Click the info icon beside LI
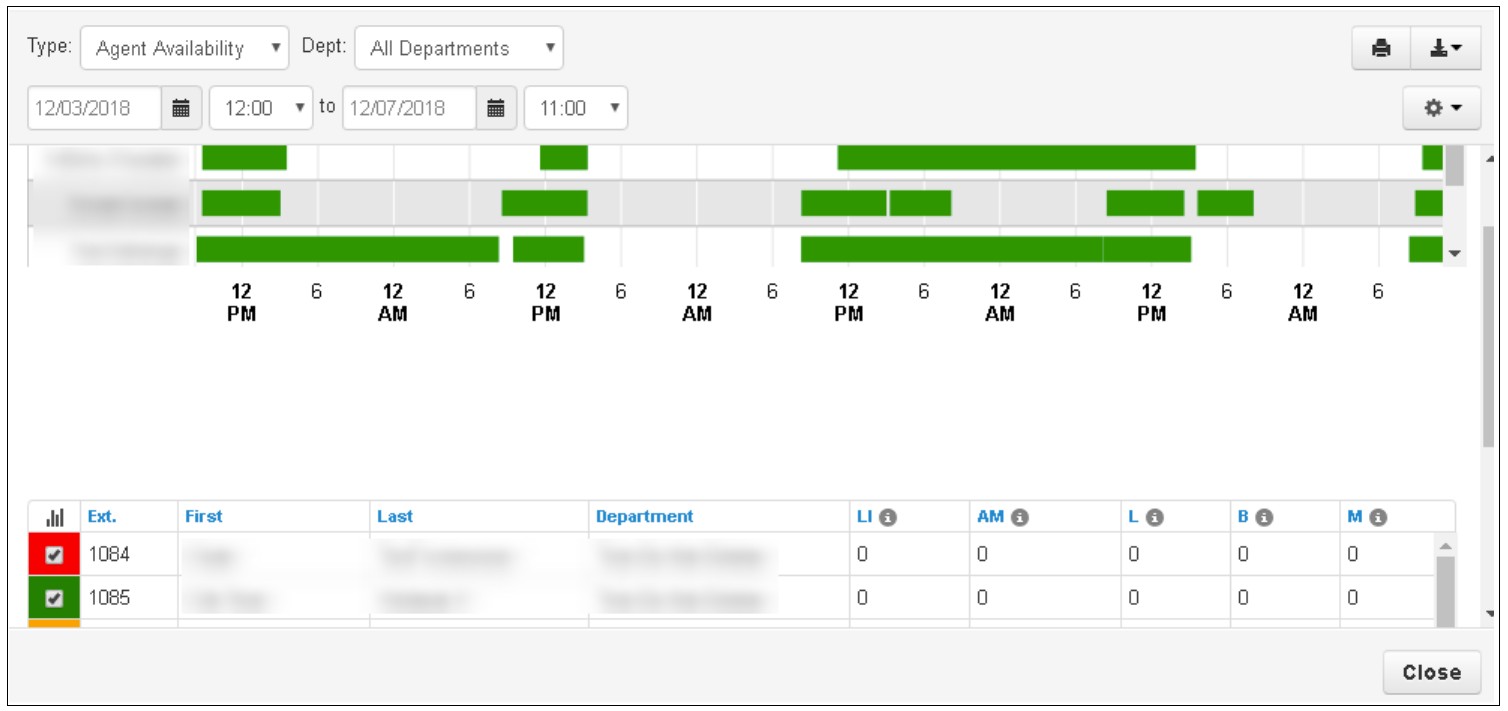This screenshot has height=711, width=1508. pyautogui.click(x=888, y=518)
